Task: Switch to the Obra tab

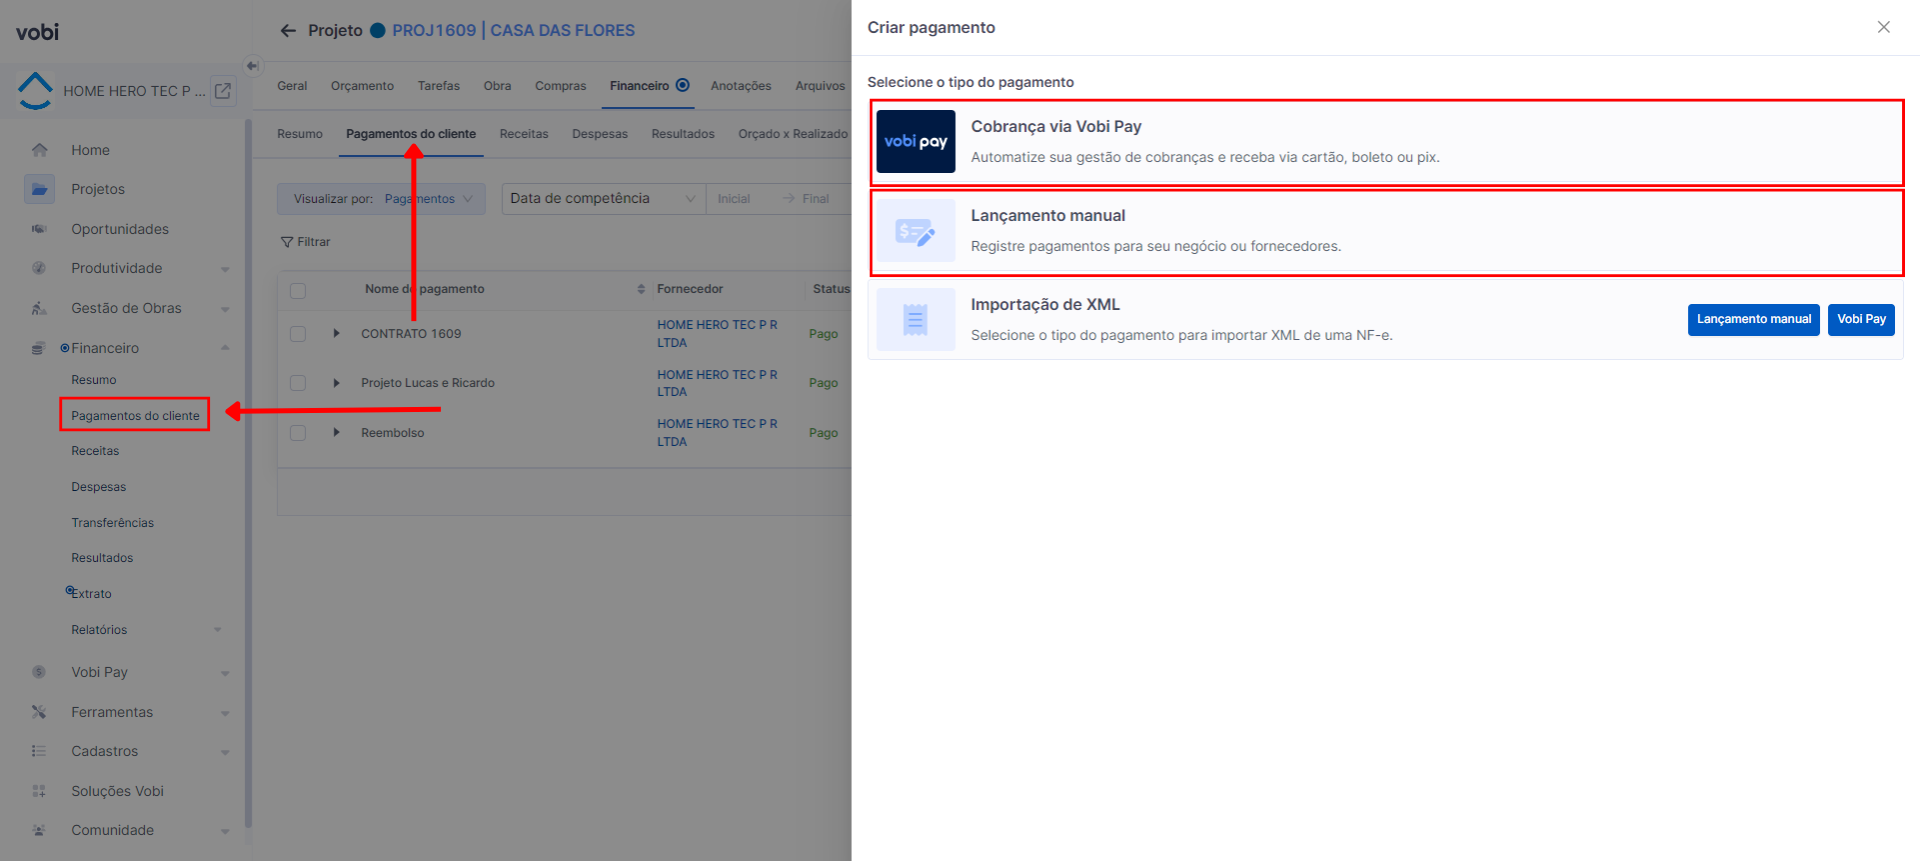Action: click(x=497, y=86)
